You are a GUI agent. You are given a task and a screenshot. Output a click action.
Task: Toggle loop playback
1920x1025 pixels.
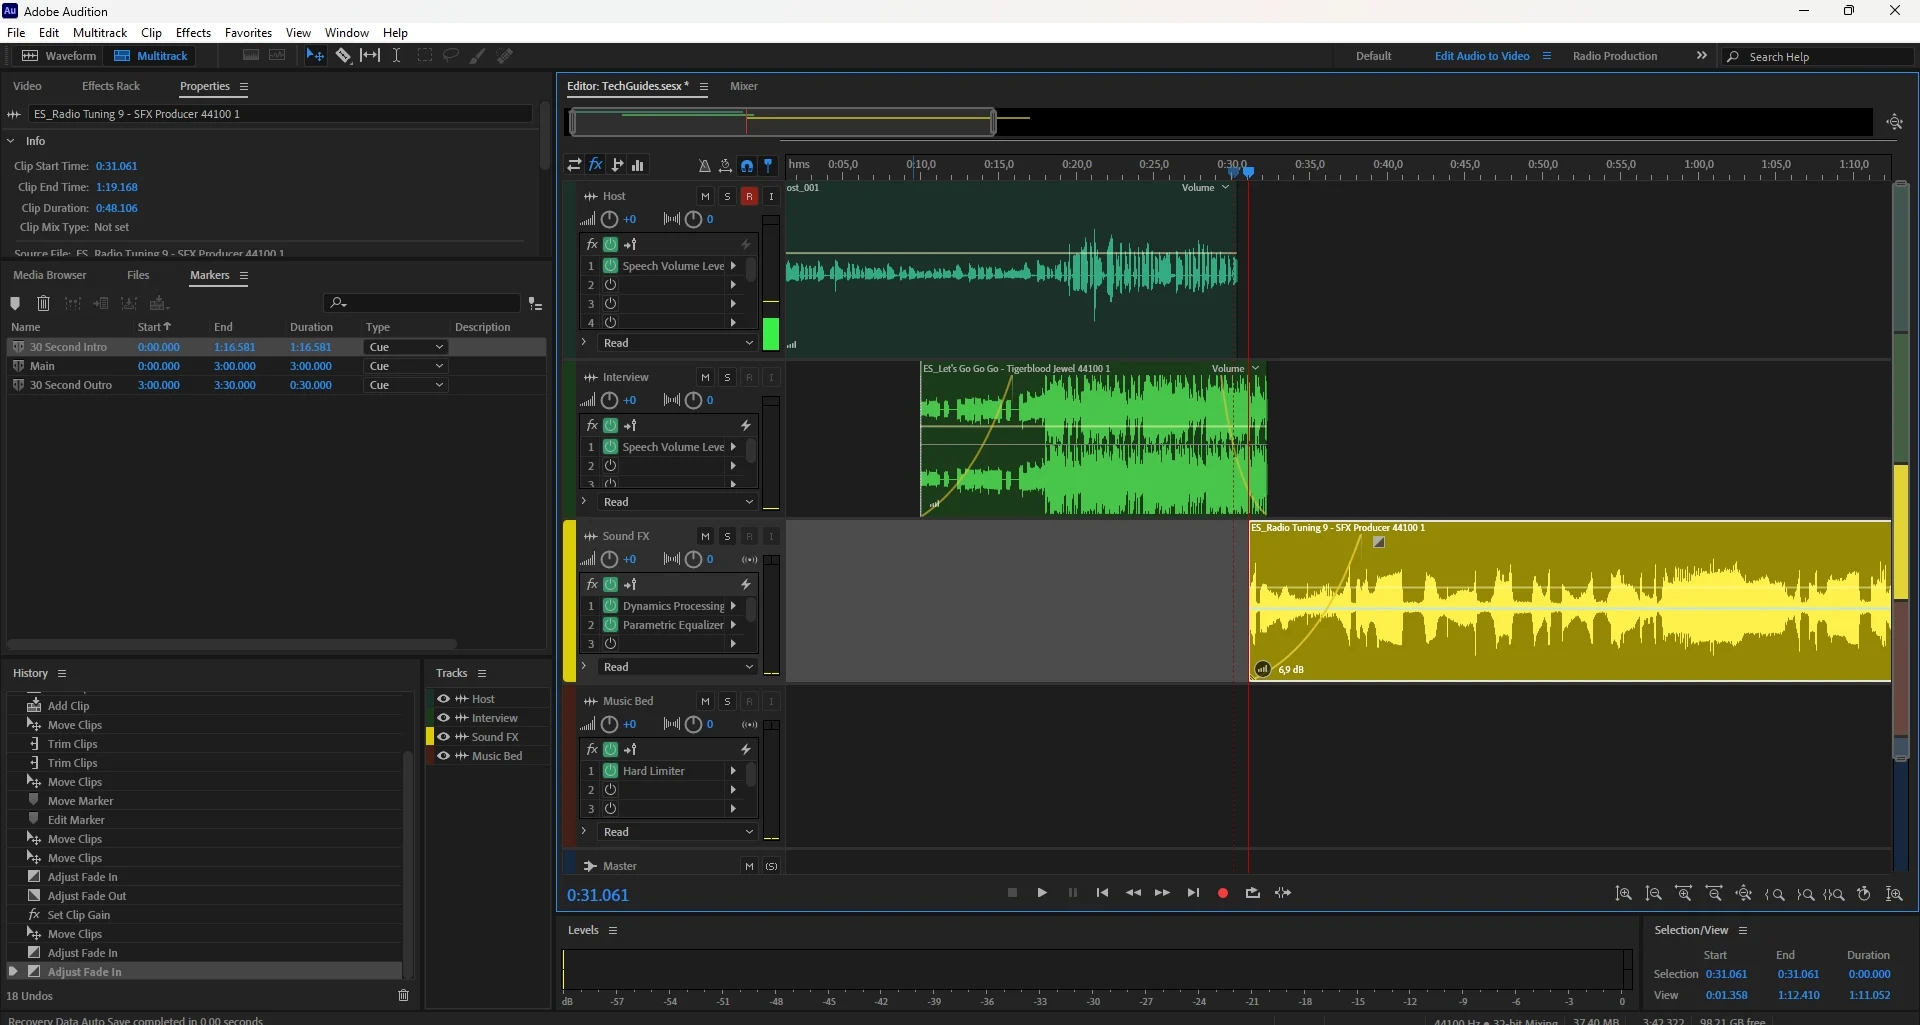1253,893
